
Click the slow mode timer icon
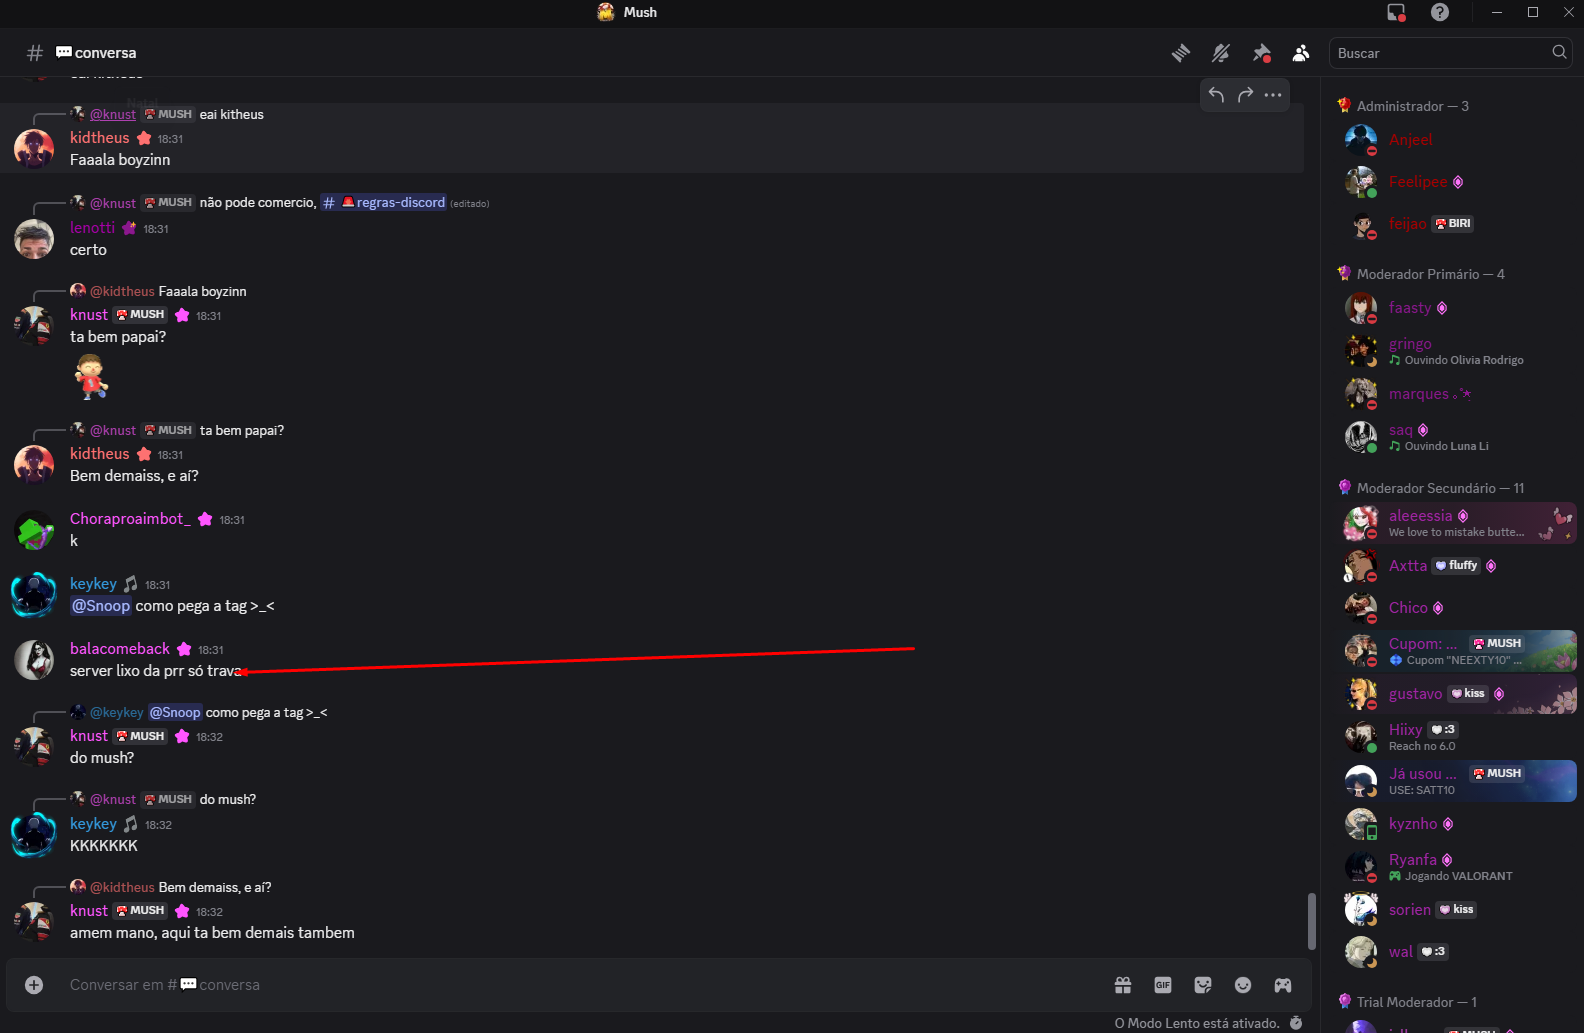click(1296, 1023)
